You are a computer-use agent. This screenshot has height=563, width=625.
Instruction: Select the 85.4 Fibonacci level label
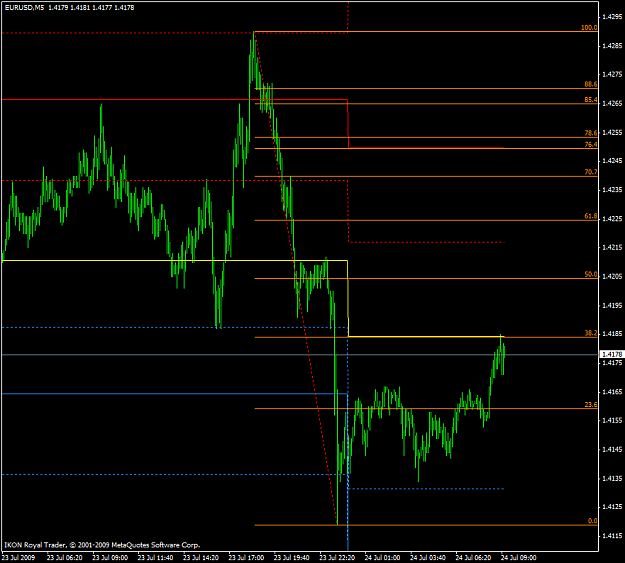[x=591, y=100]
